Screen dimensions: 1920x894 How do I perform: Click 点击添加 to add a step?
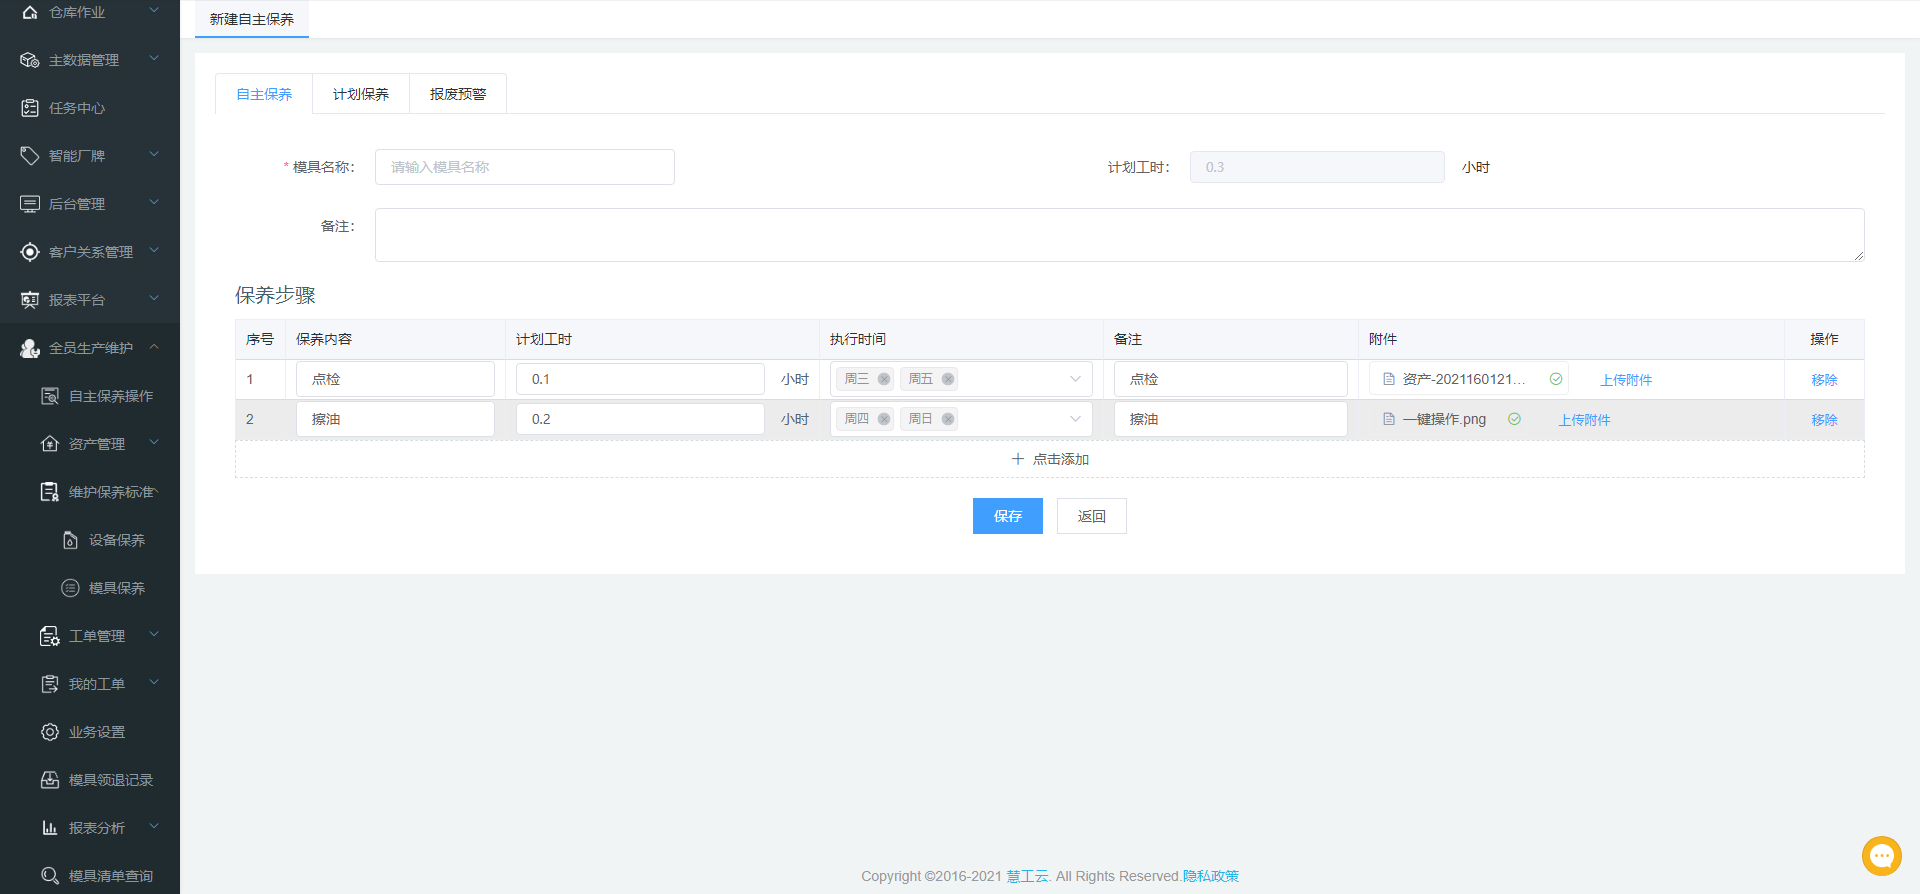coord(1050,459)
